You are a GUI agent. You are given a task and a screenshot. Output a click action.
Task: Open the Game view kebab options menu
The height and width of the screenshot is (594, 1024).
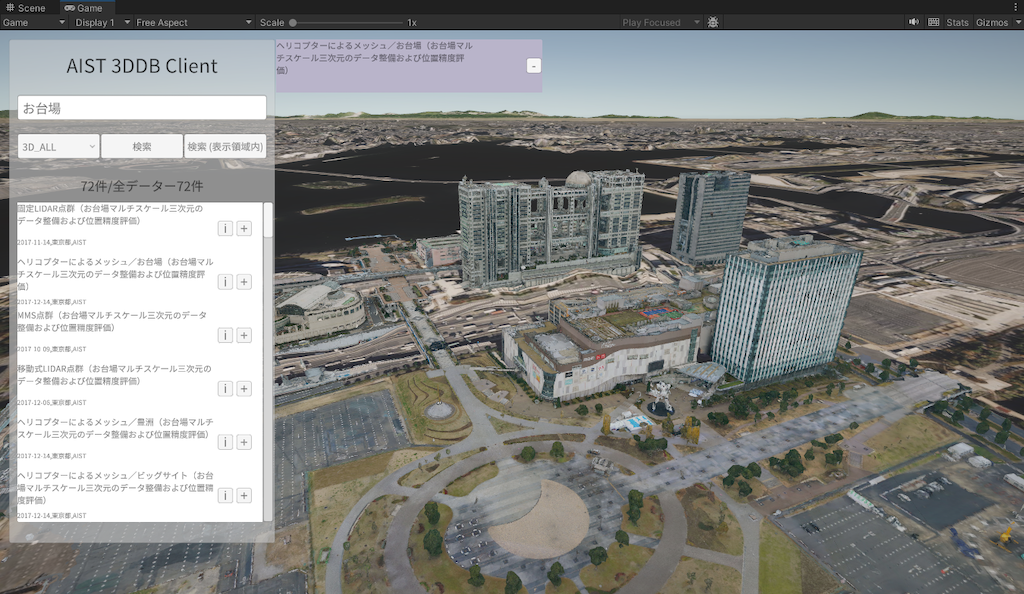tap(1016, 7)
